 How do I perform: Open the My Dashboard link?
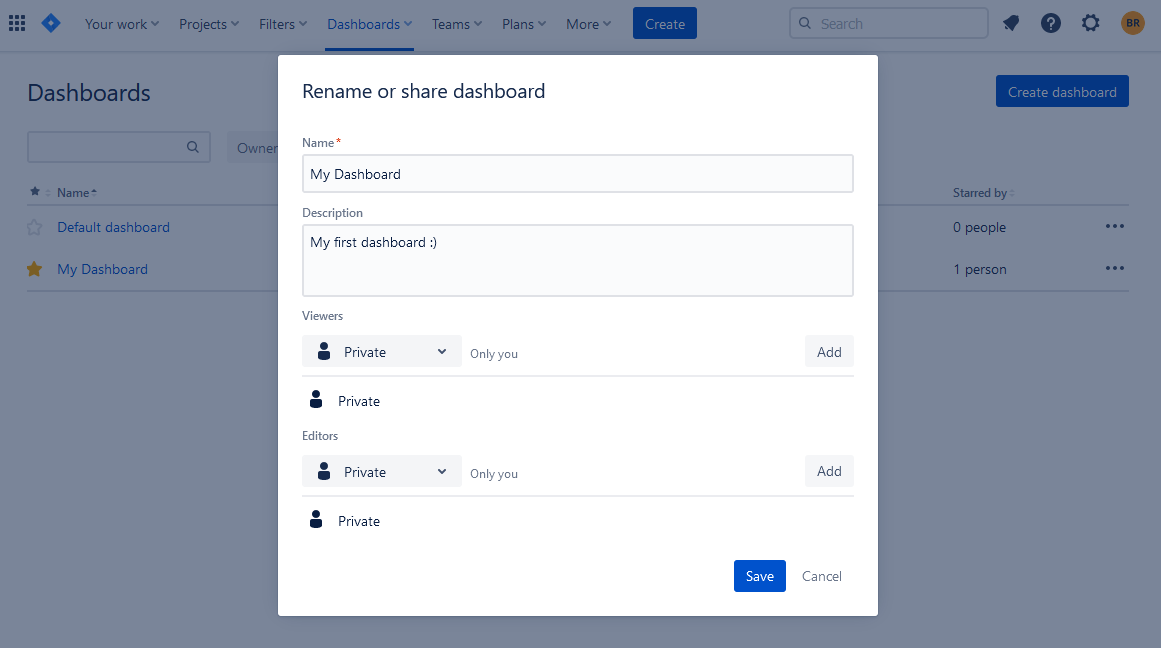point(102,270)
